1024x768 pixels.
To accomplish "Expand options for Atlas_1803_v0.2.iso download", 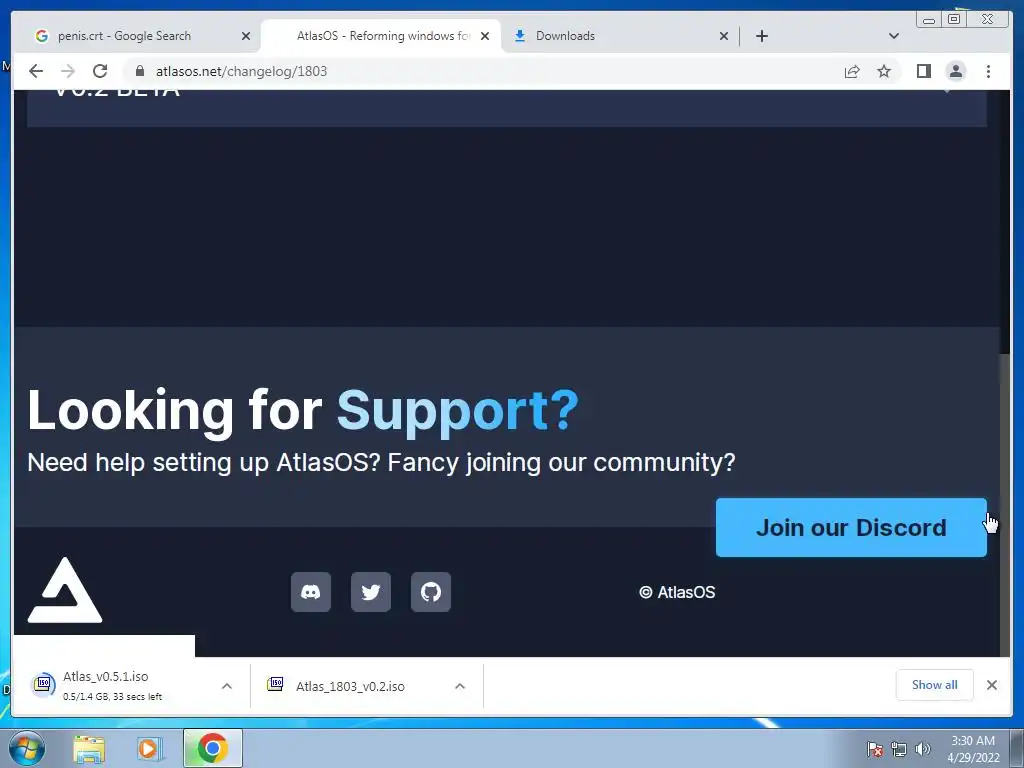I will tap(460, 686).
